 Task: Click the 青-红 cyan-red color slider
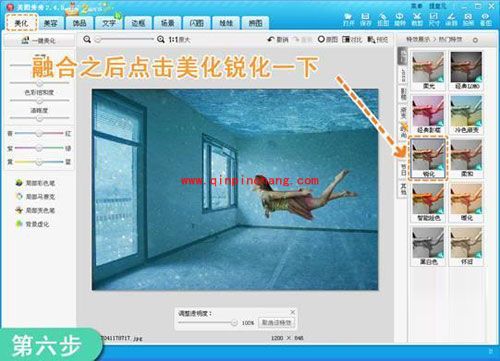click(x=39, y=134)
